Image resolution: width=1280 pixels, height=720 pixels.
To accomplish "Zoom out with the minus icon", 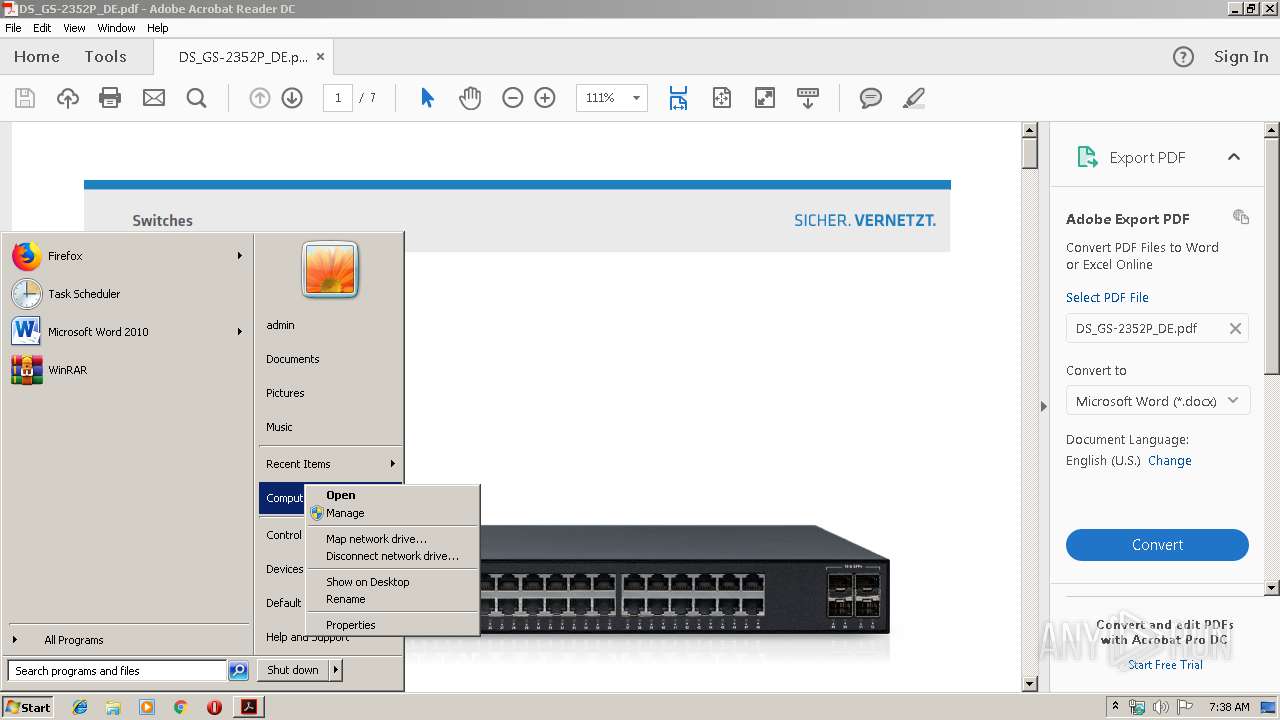I will pyautogui.click(x=513, y=98).
